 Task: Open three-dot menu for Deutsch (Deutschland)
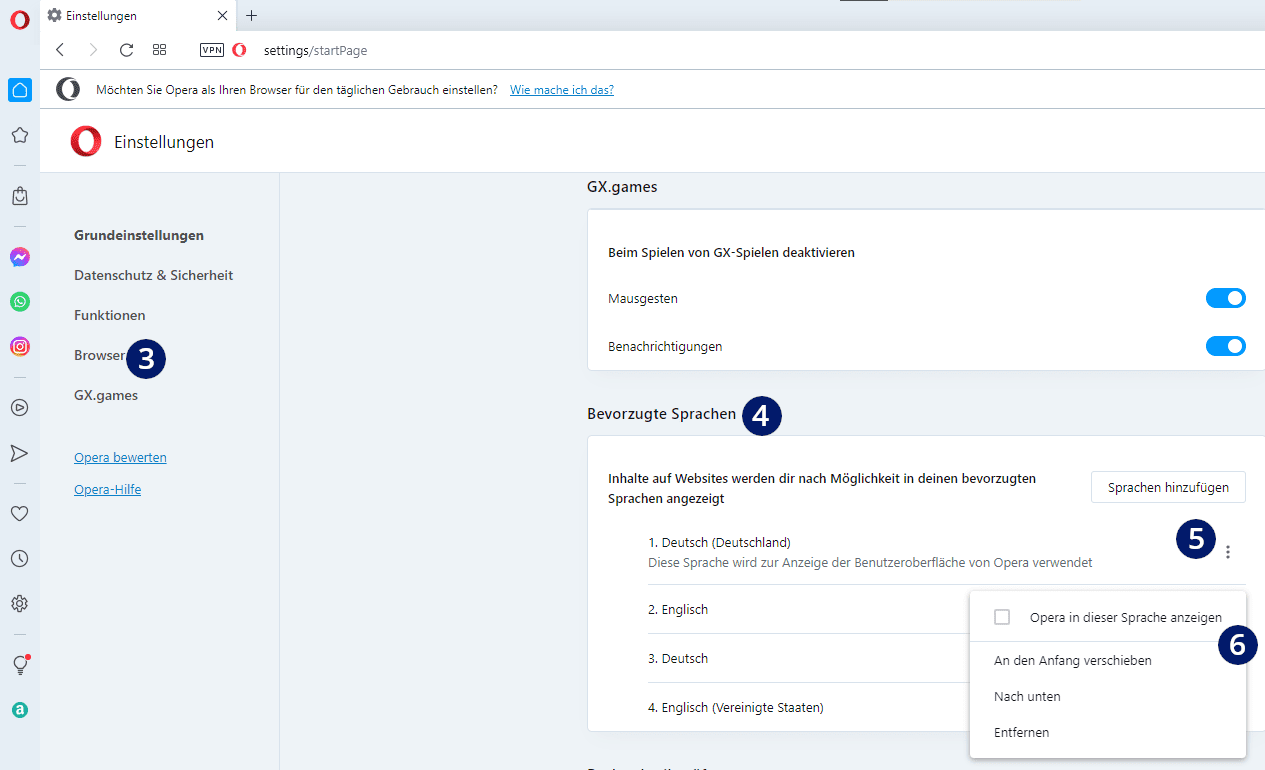point(1228,551)
